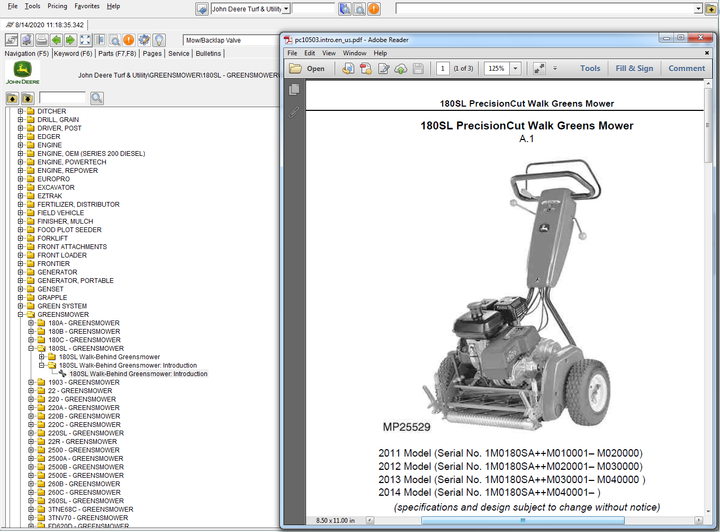Expand the 2500E - GREENSMOWER folder
This screenshot has width=720, height=532.
pos(31,475)
